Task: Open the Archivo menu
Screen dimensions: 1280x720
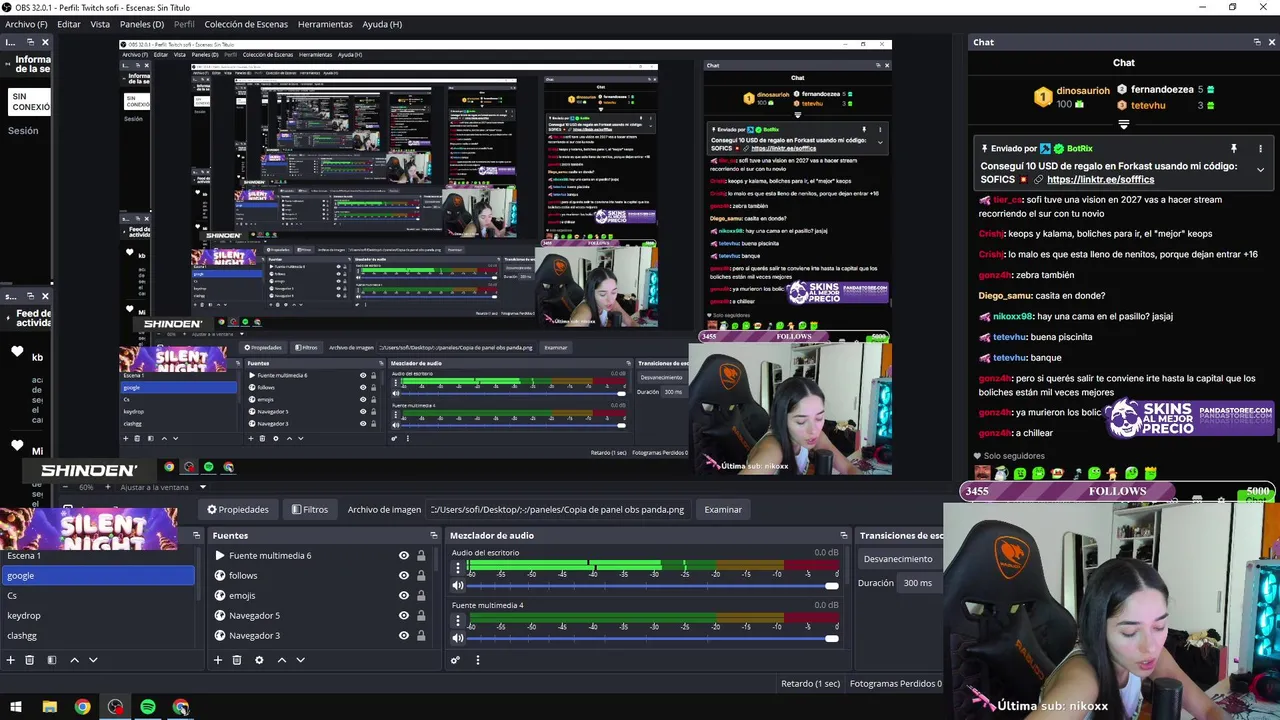Action: click(26, 24)
